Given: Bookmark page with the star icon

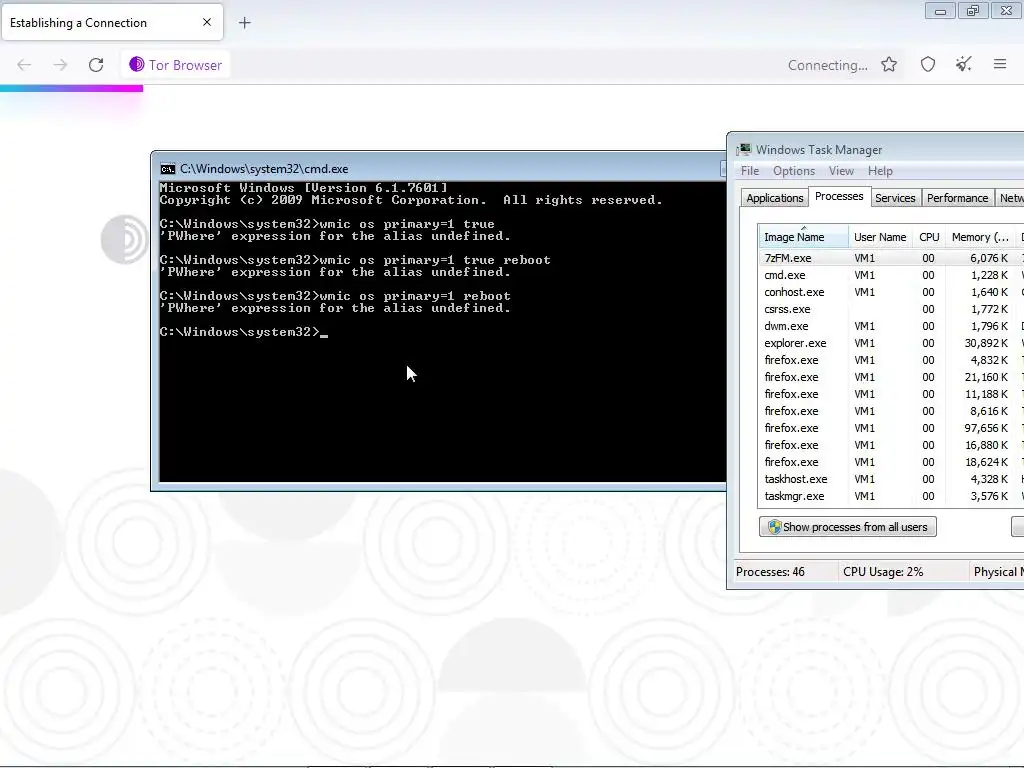Looking at the screenshot, I should click(x=889, y=64).
